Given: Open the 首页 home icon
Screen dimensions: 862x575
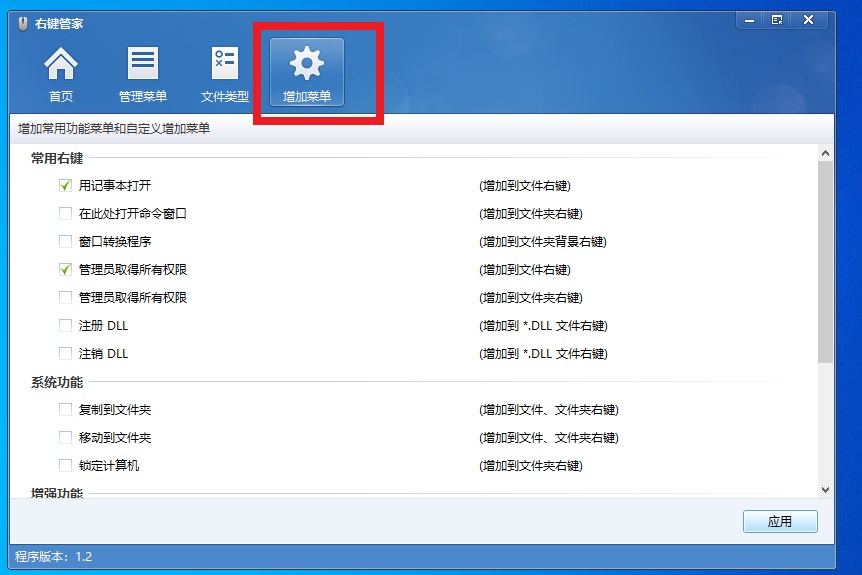Looking at the screenshot, I should (x=61, y=66).
